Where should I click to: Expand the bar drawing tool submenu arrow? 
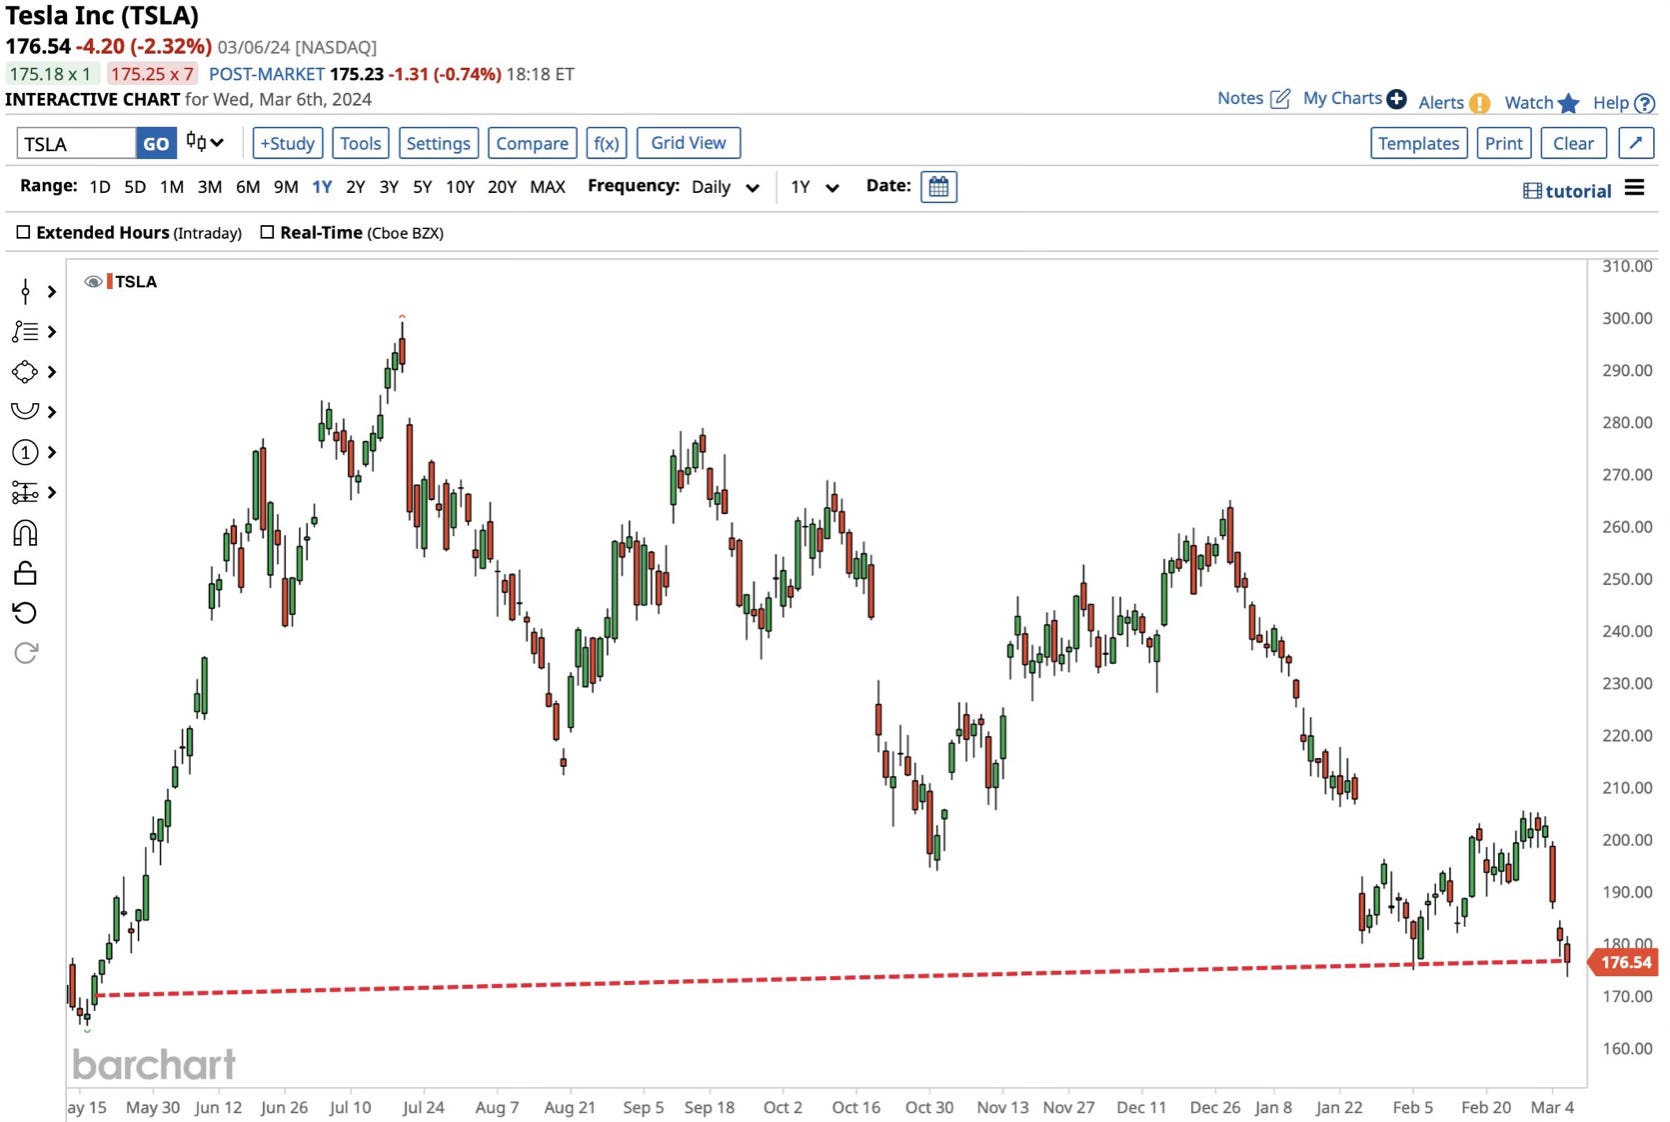52,292
